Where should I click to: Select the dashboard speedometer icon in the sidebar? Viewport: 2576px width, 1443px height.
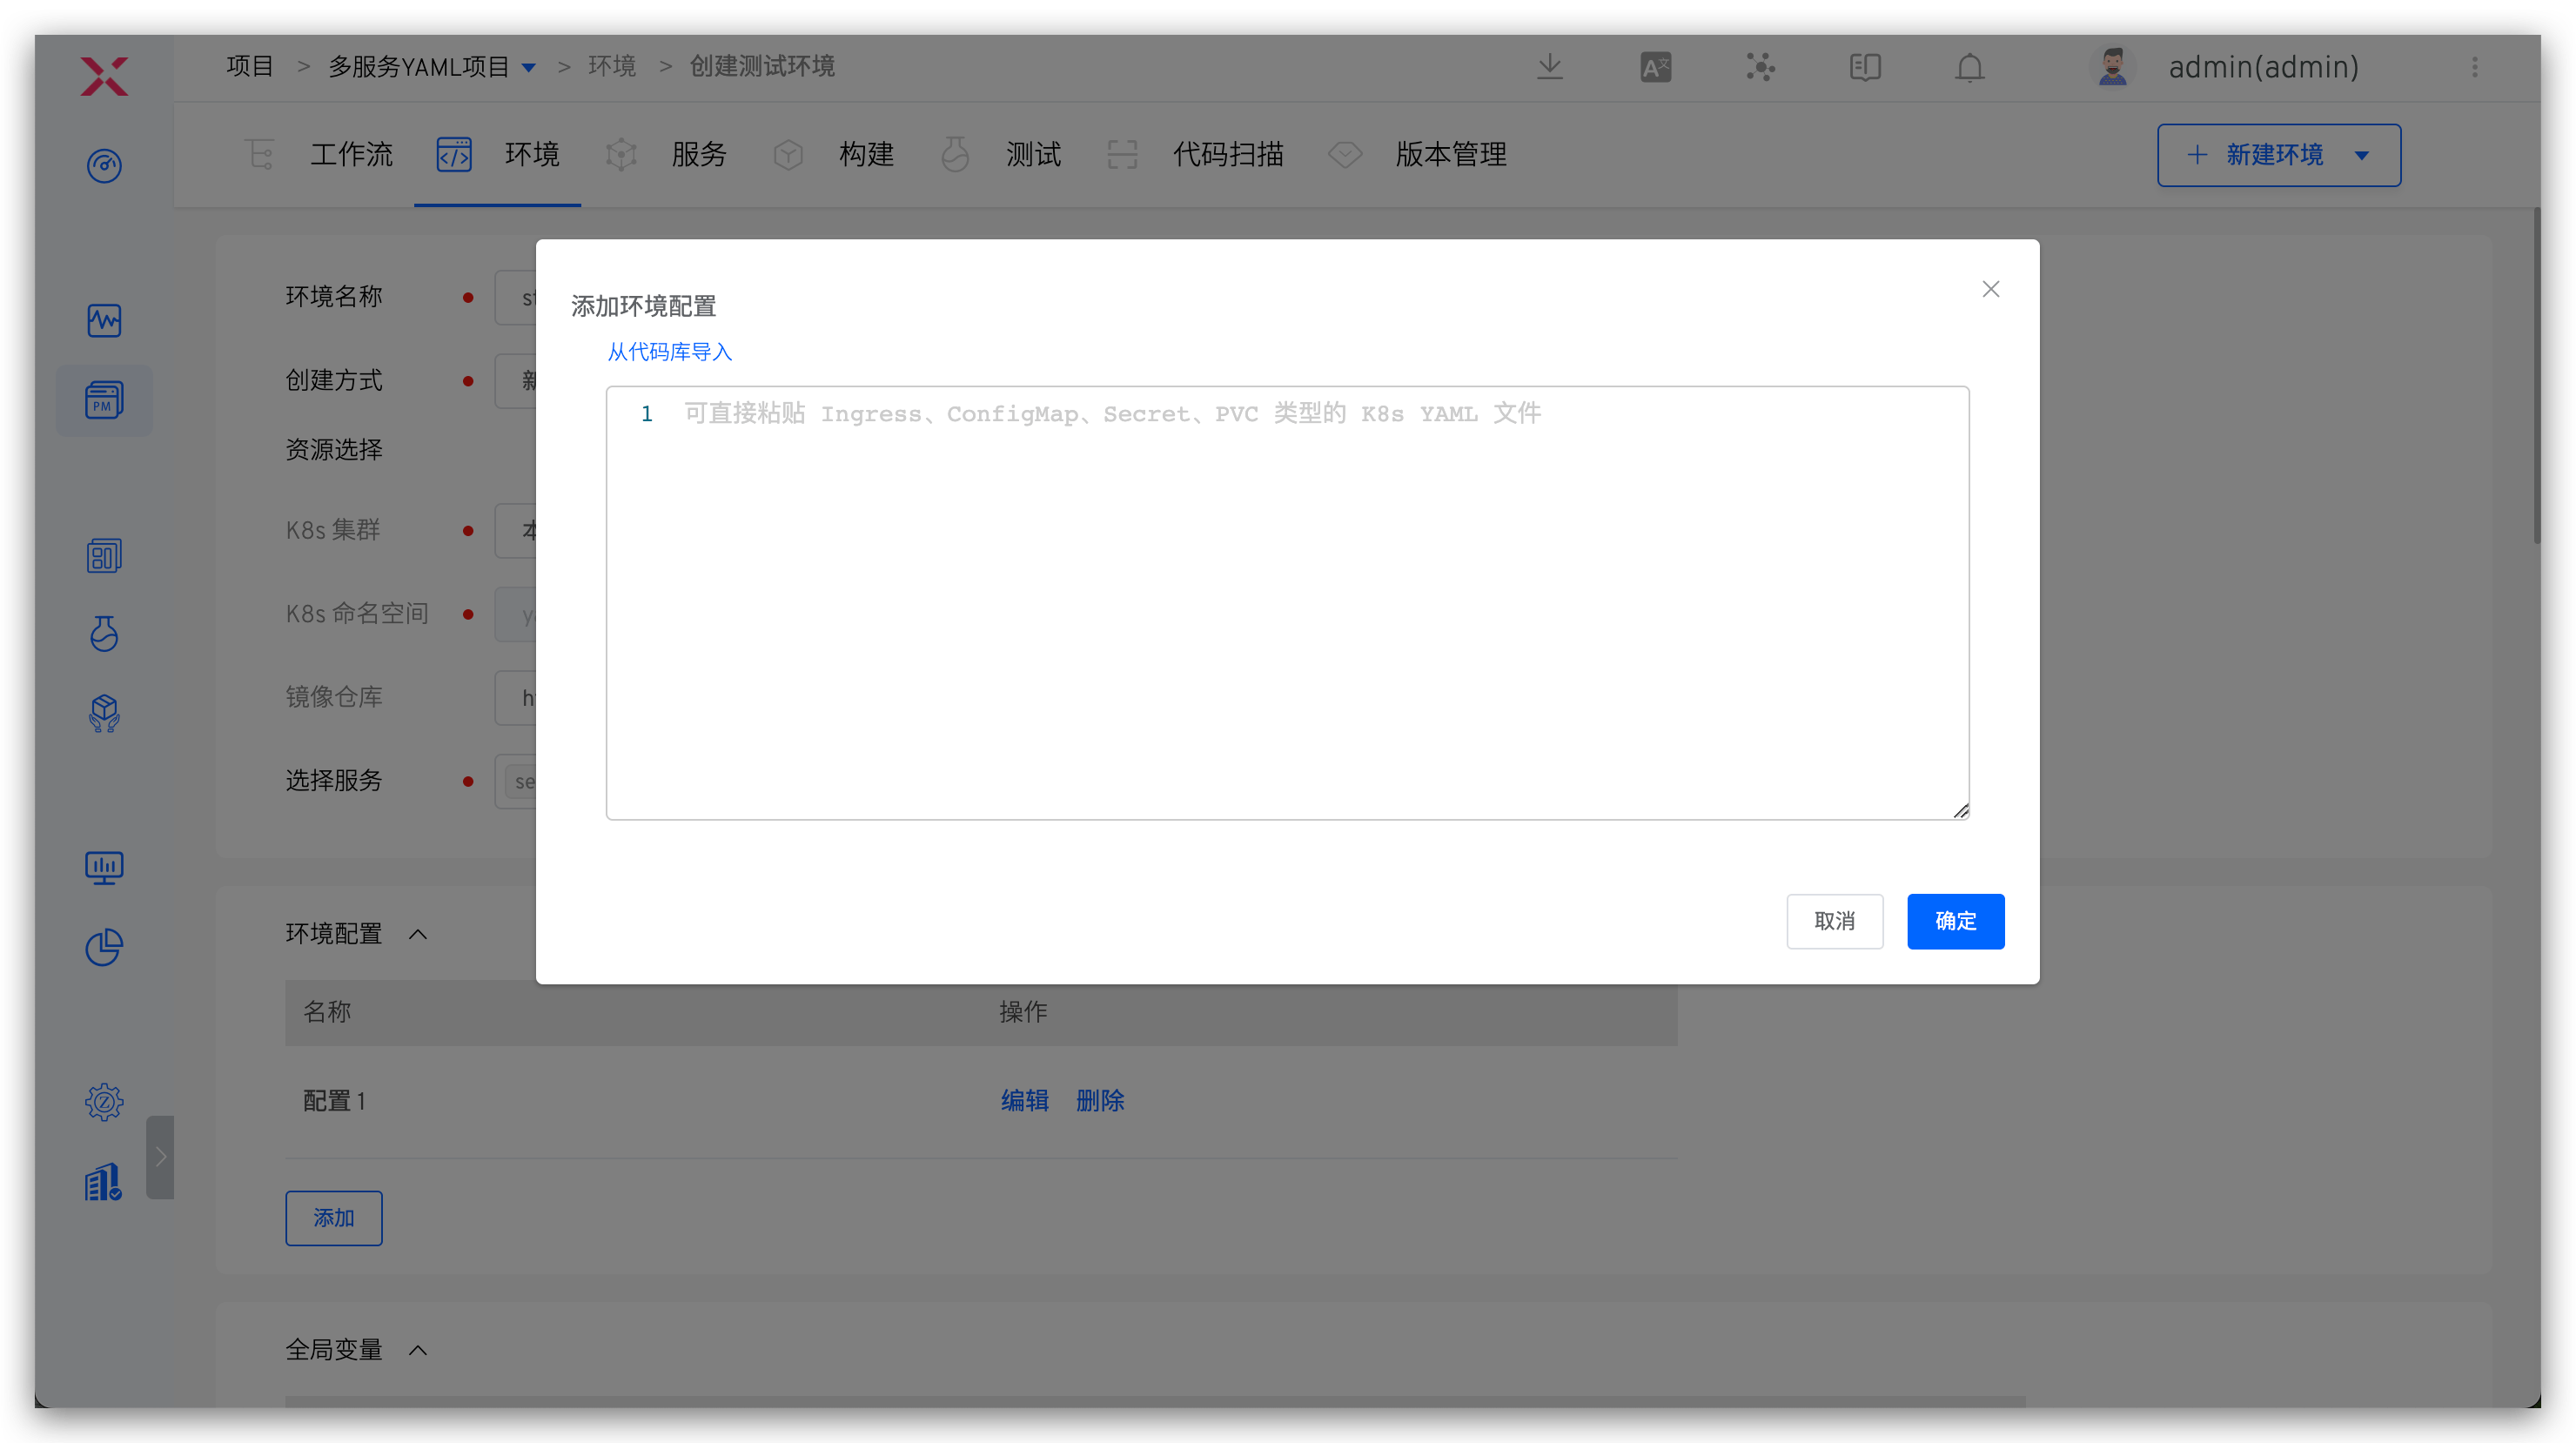pos(104,166)
